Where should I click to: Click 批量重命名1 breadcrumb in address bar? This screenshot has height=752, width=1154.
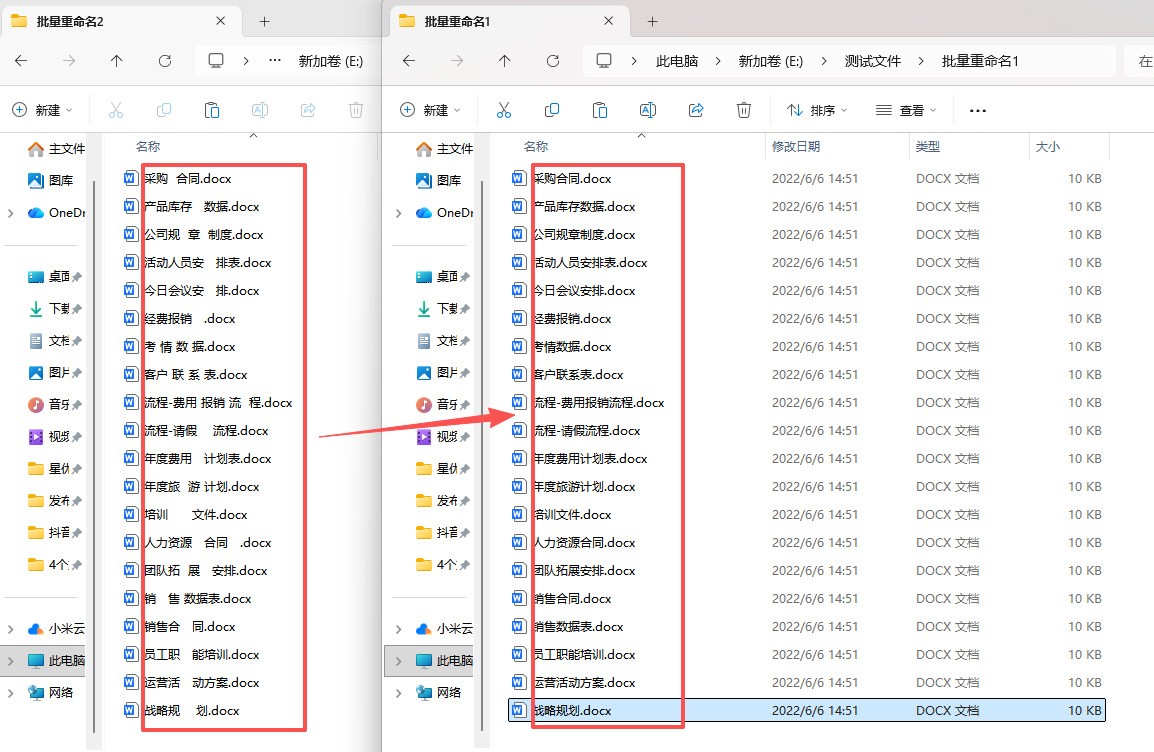coord(980,61)
